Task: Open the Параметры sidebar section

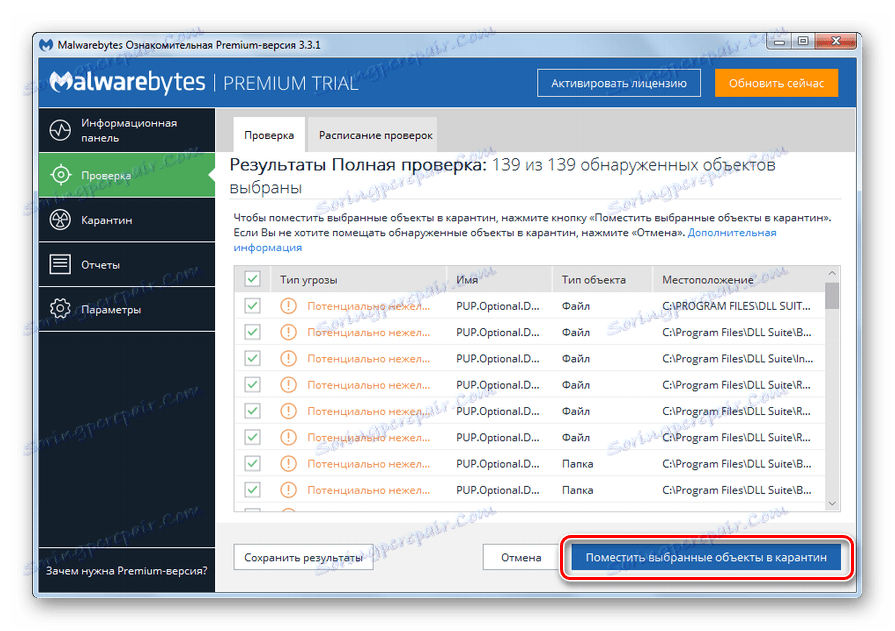Action: (x=127, y=309)
